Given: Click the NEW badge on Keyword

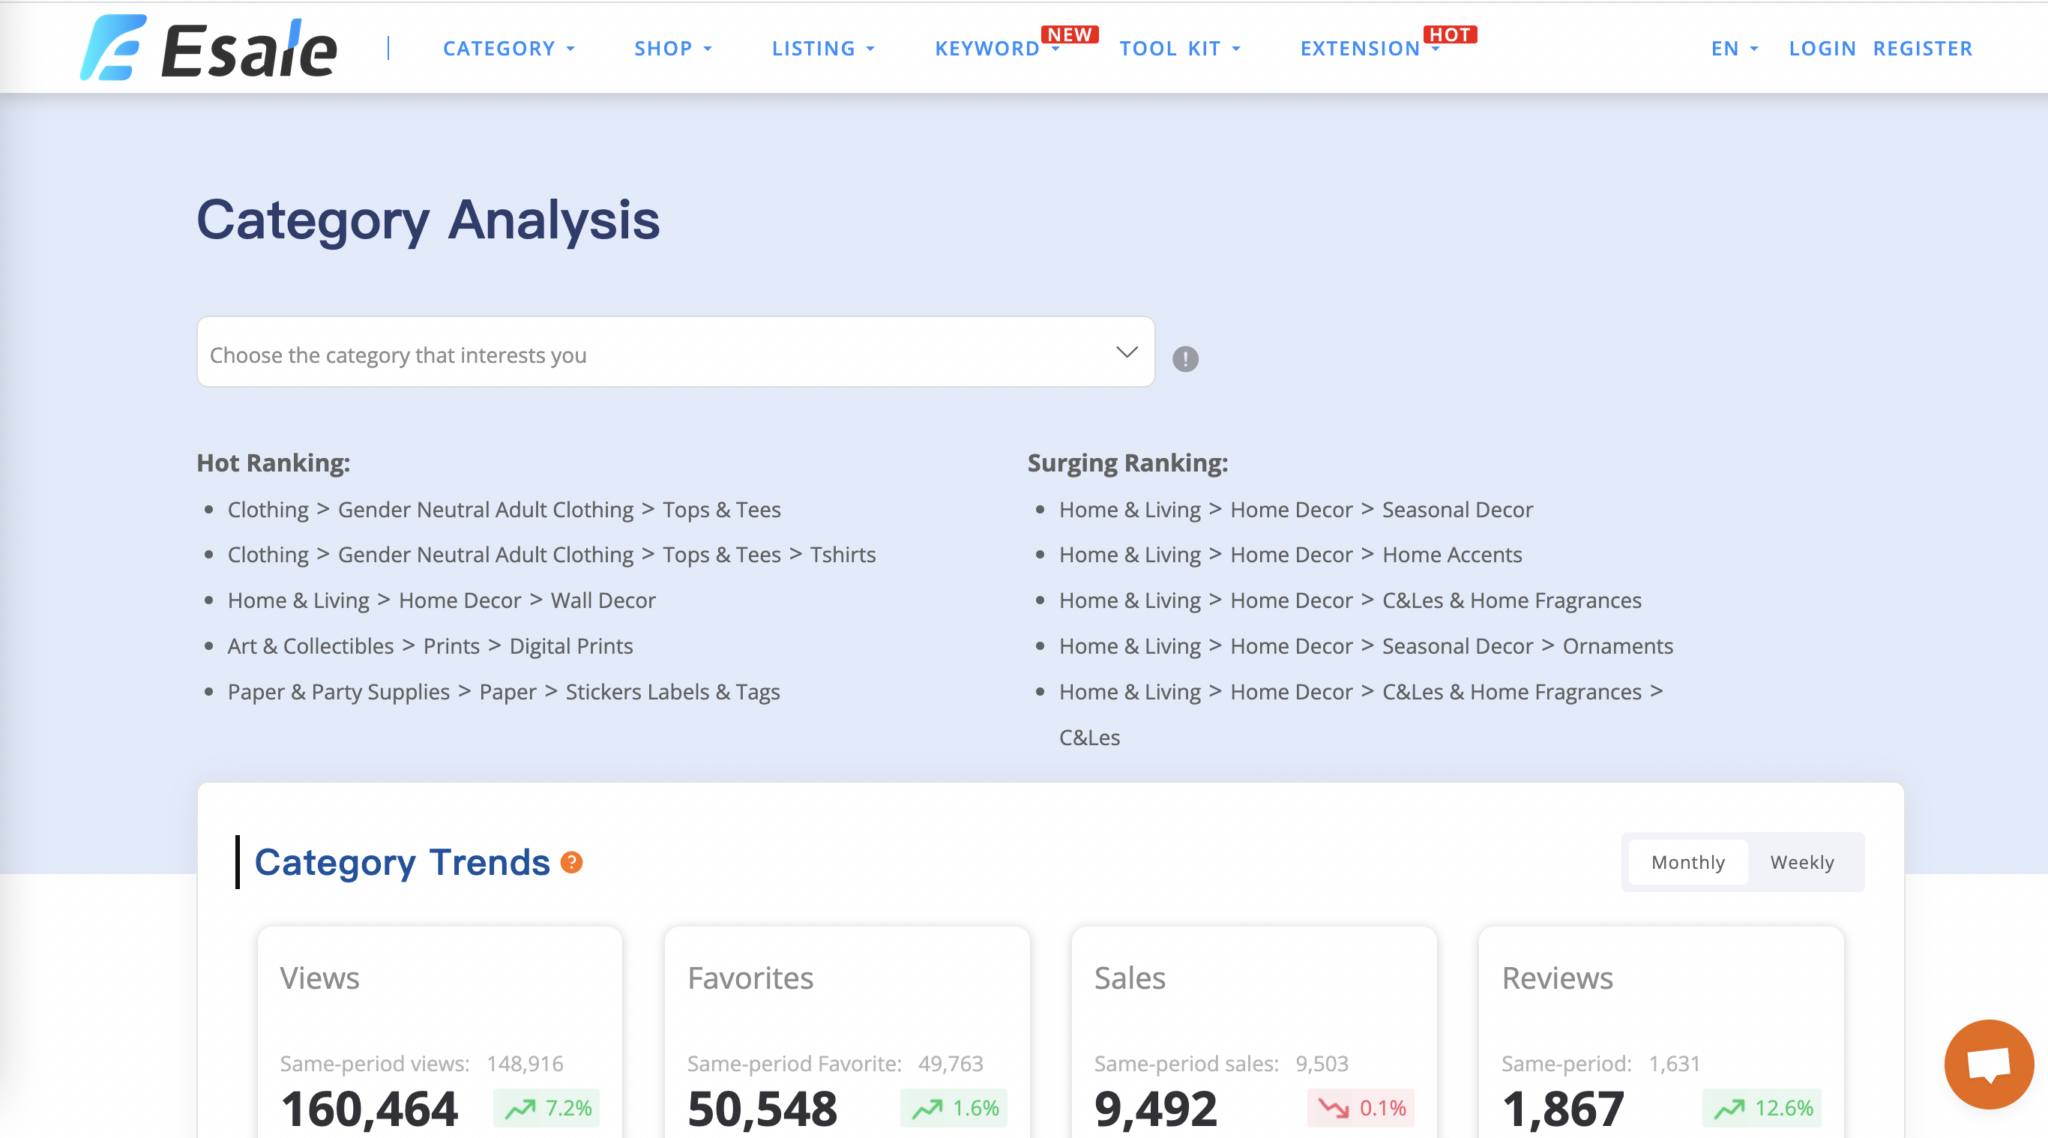Looking at the screenshot, I should coord(1070,33).
